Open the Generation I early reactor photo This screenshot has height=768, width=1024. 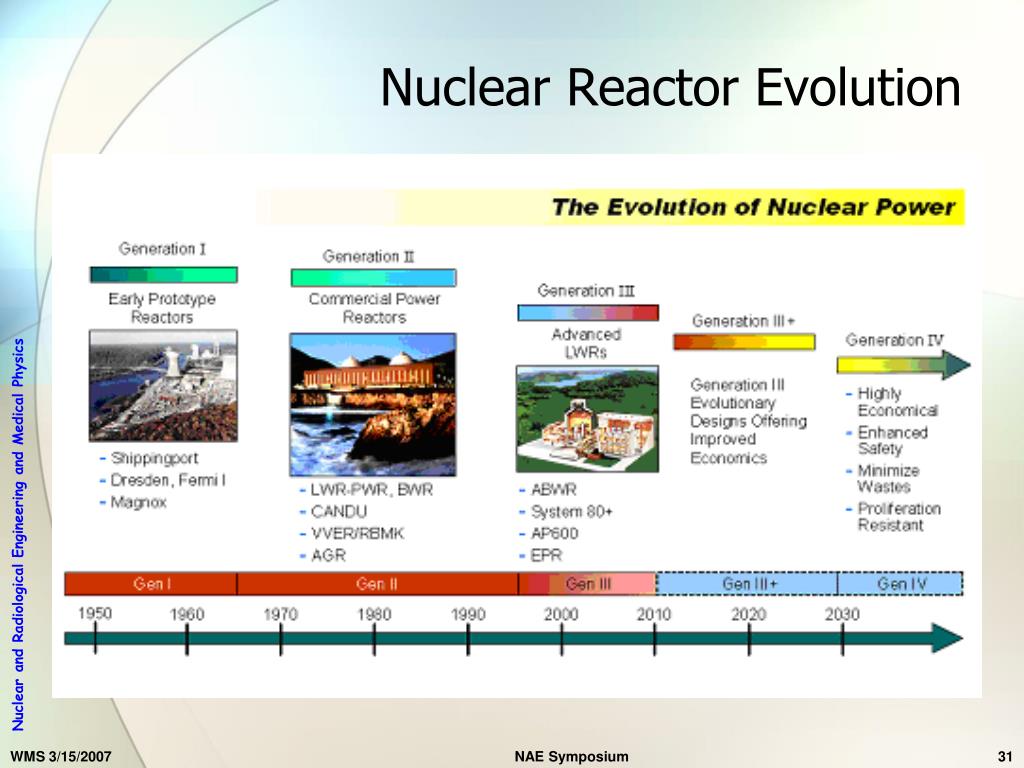163,386
